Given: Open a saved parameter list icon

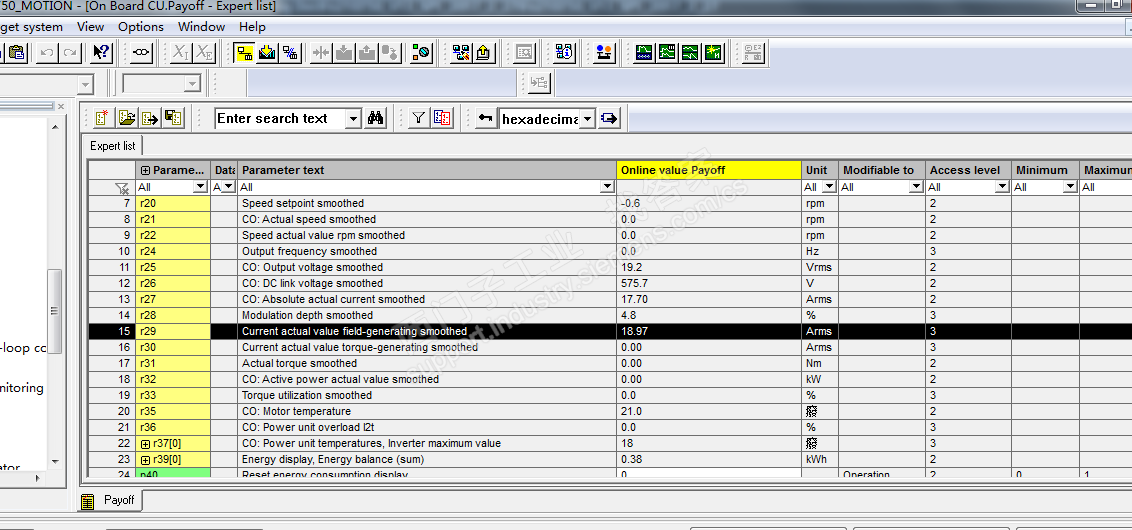Looking at the screenshot, I should point(127,118).
